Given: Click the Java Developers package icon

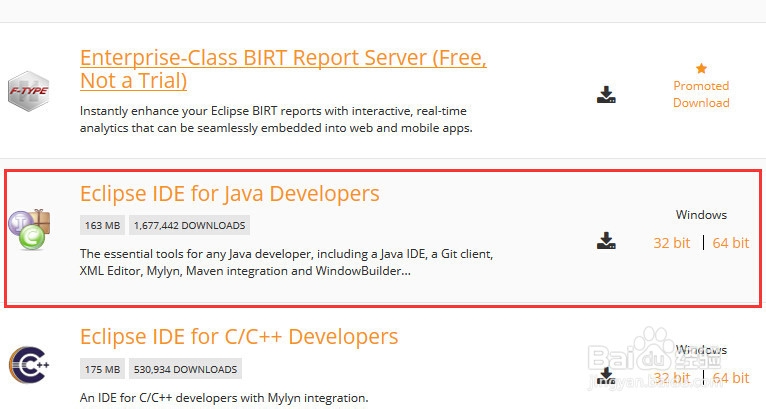Looking at the screenshot, I should click(29, 229).
